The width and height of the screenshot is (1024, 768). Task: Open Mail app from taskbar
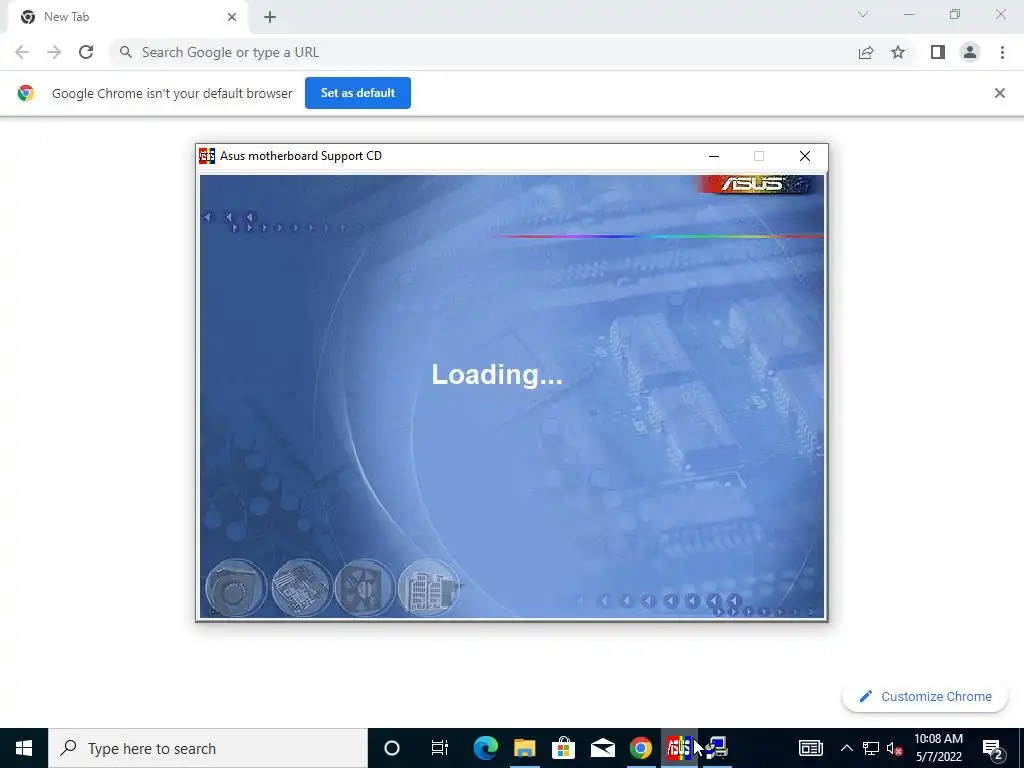[603, 748]
